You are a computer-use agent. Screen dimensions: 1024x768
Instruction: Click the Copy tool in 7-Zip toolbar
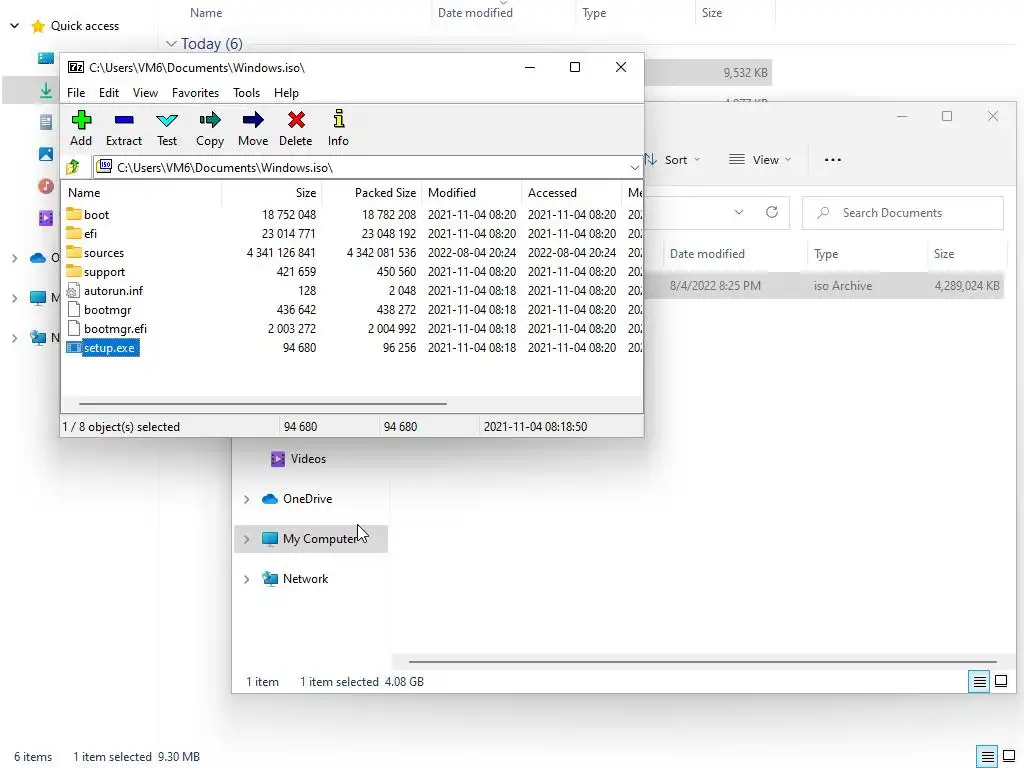point(210,128)
